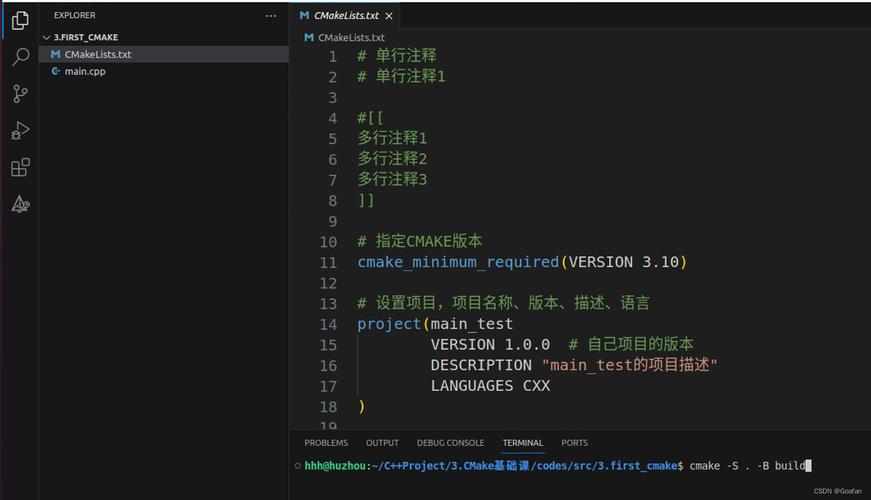Open the DEBUG CONSOLE panel tab
871x500 pixels.
tap(450, 443)
